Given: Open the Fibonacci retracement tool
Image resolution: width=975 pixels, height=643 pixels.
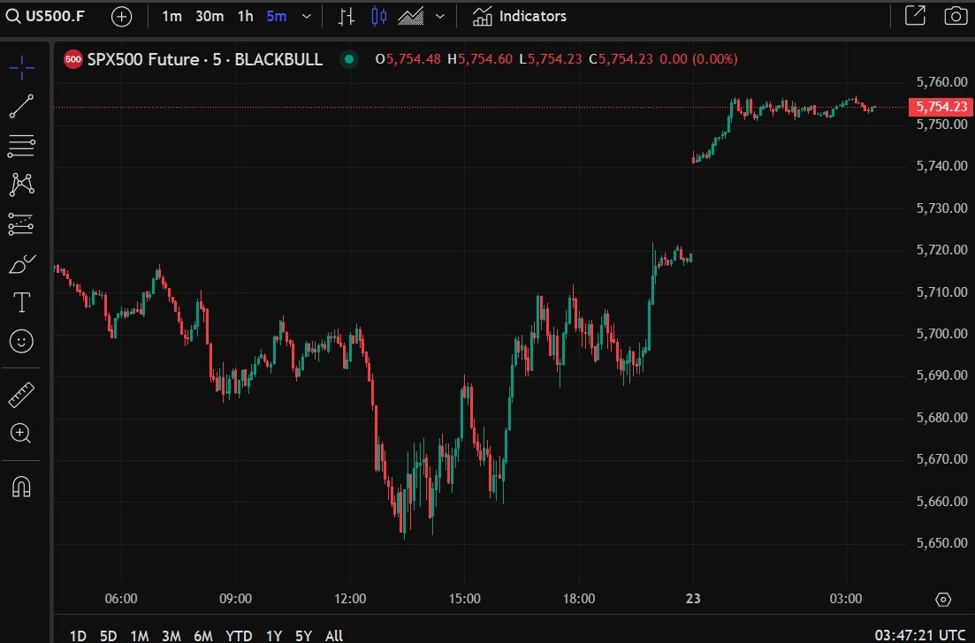Looking at the screenshot, I should point(21,145).
